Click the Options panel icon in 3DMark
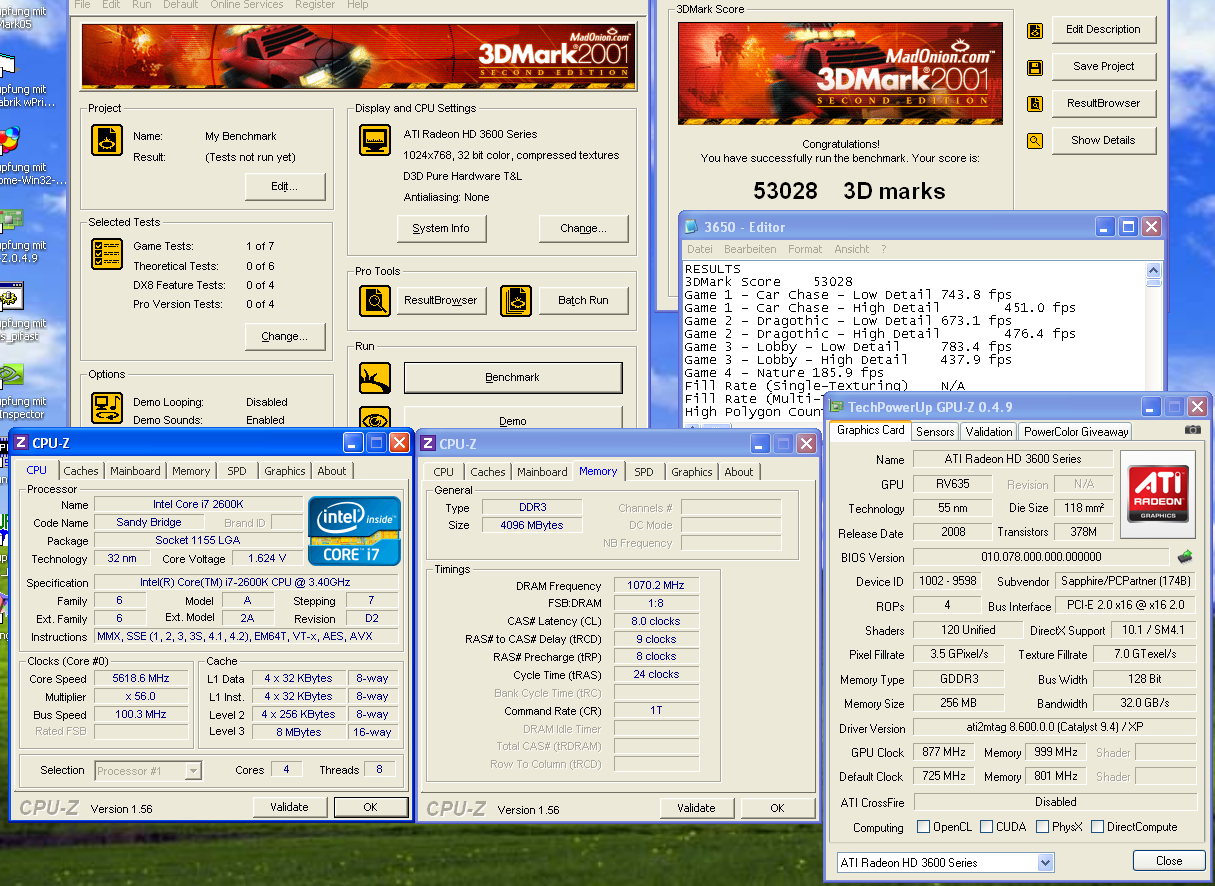 (107, 408)
